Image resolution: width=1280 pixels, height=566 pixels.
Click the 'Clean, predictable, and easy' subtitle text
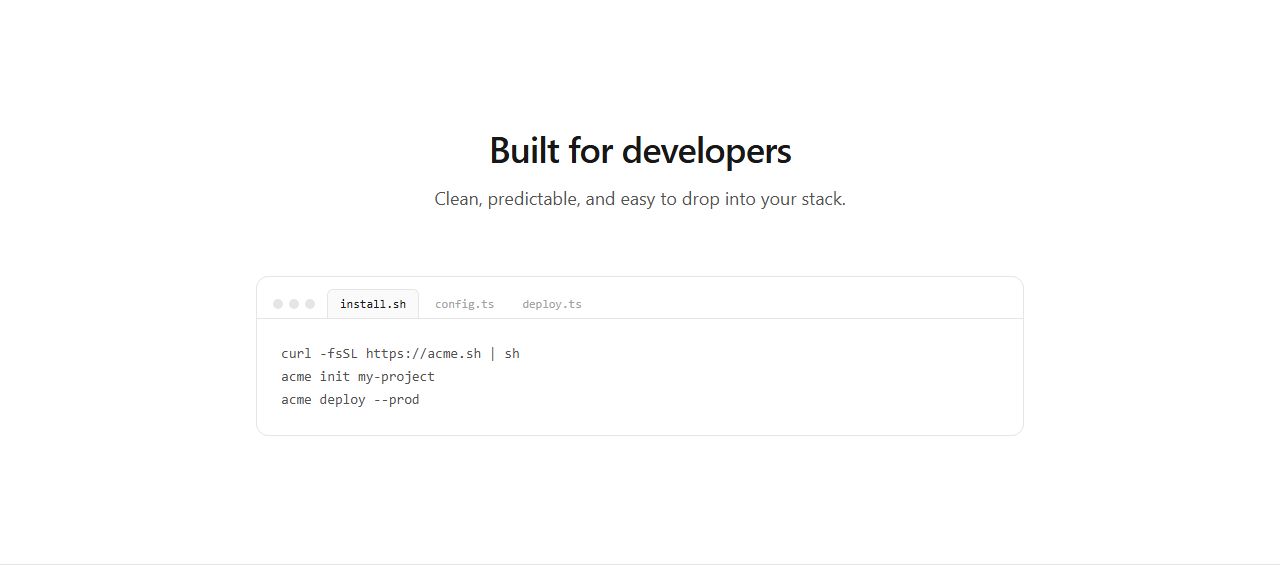tap(640, 199)
